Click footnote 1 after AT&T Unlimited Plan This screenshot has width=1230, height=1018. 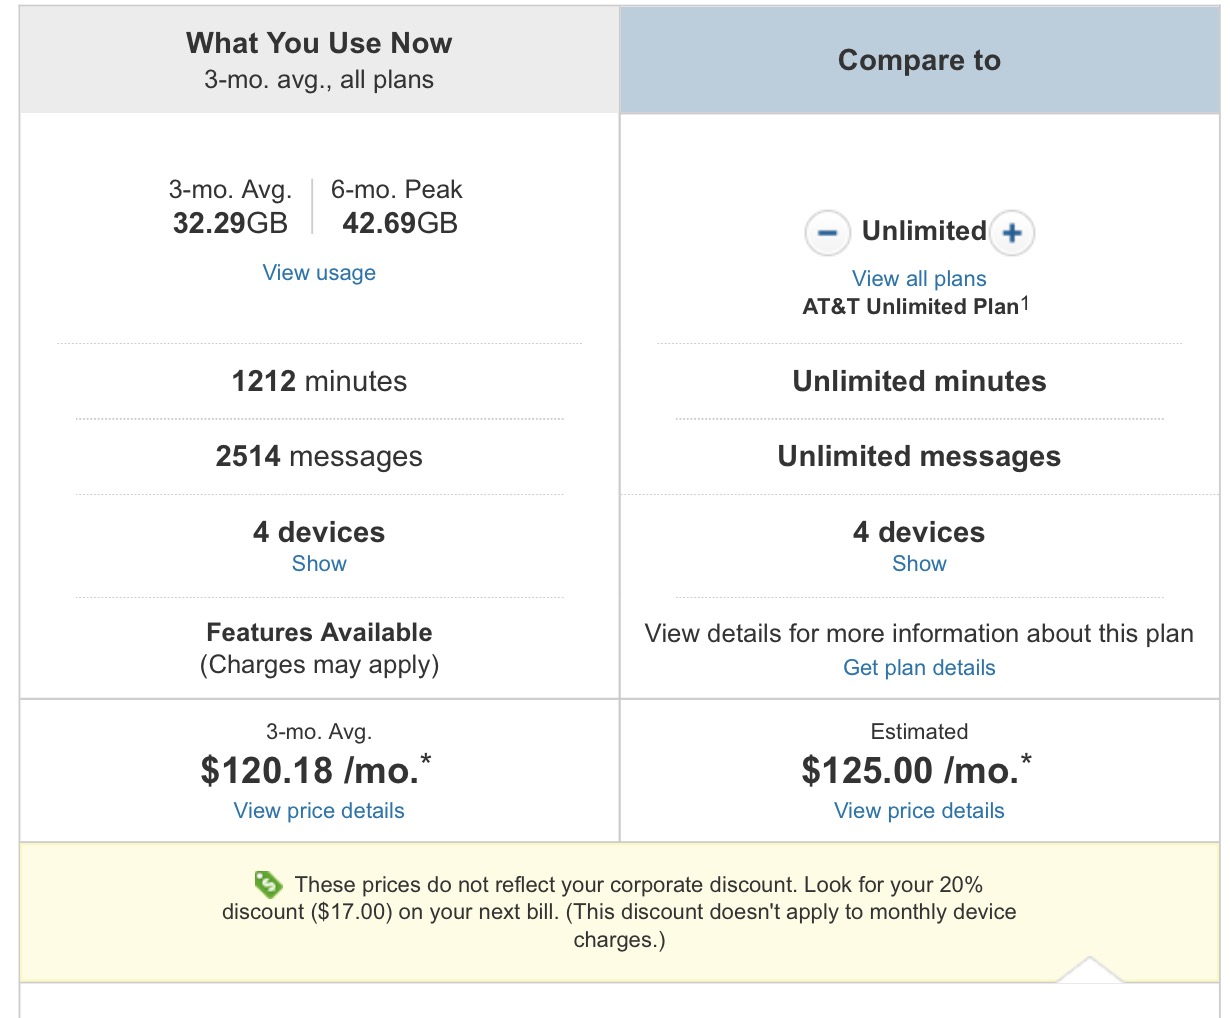pos(1025,303)
